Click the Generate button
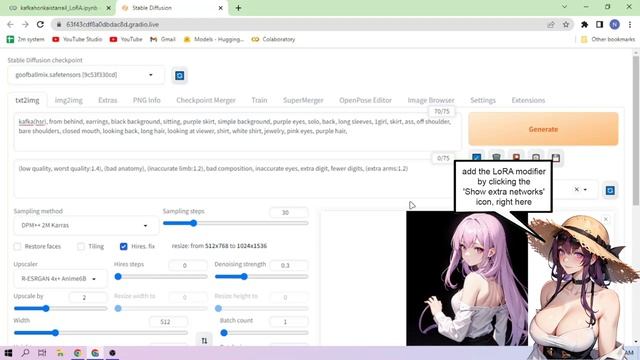Image resolution: width=640 pixels, height=360 pixels. click(543, 129)
